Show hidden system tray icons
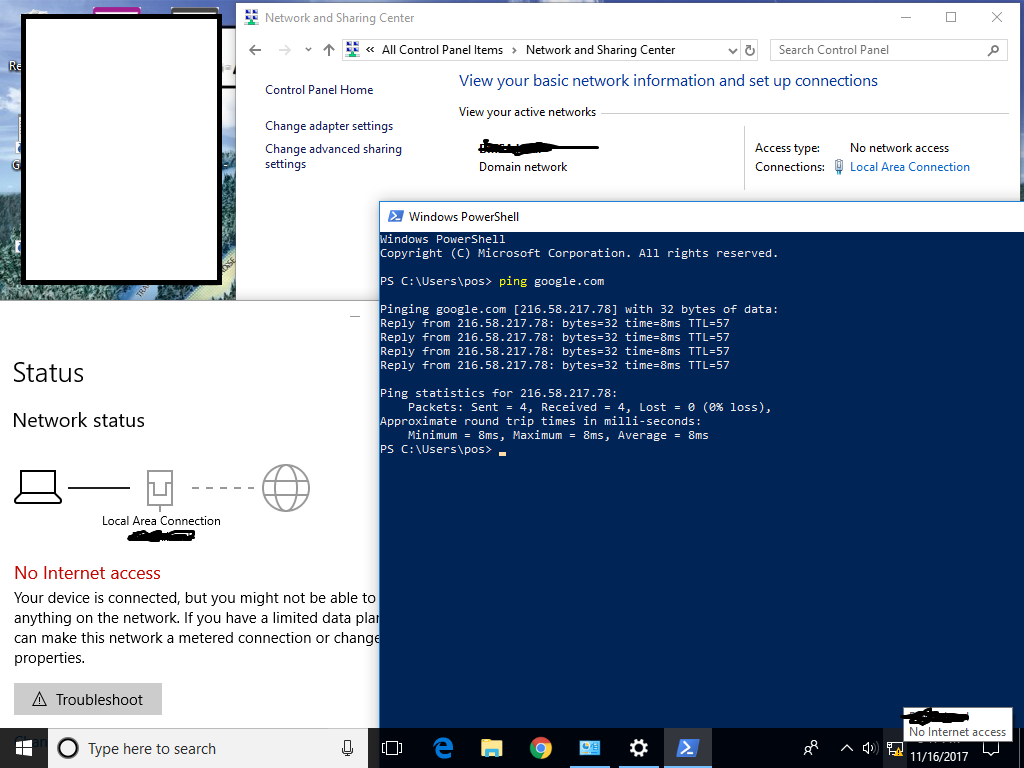Viewport: 1024px width, 768px height. (x=846, y=748)
